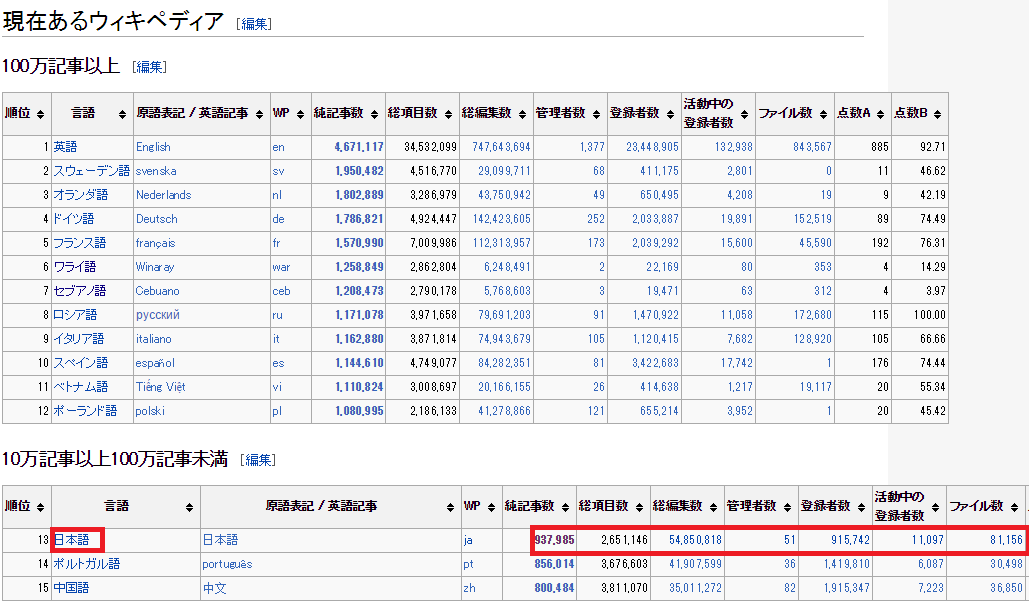Open the ポルトガル語 language article

[x=87, y=564]
